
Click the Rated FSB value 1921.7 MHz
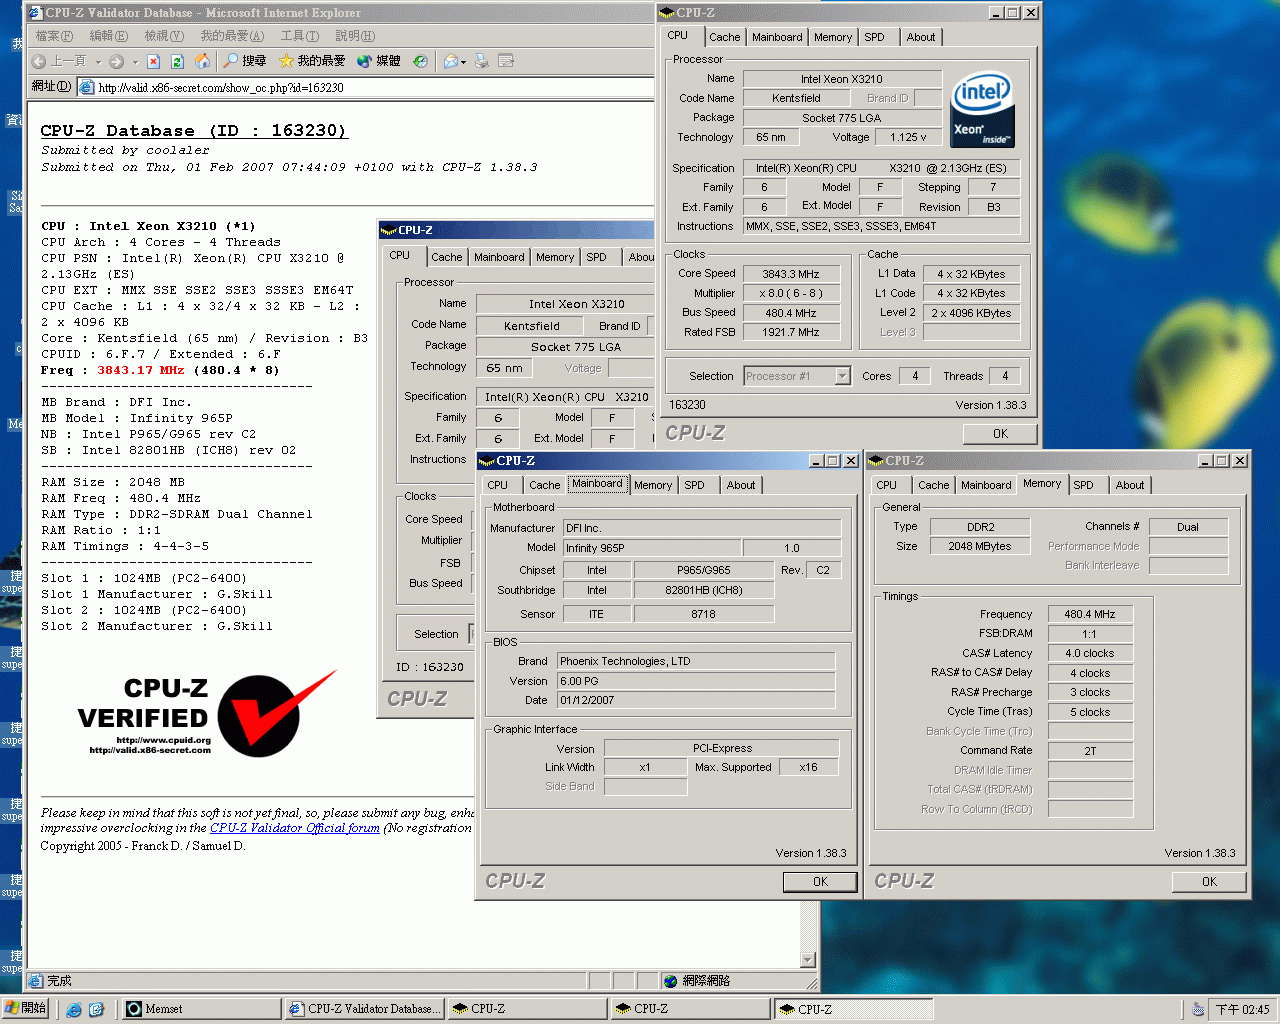pos(790,332)
